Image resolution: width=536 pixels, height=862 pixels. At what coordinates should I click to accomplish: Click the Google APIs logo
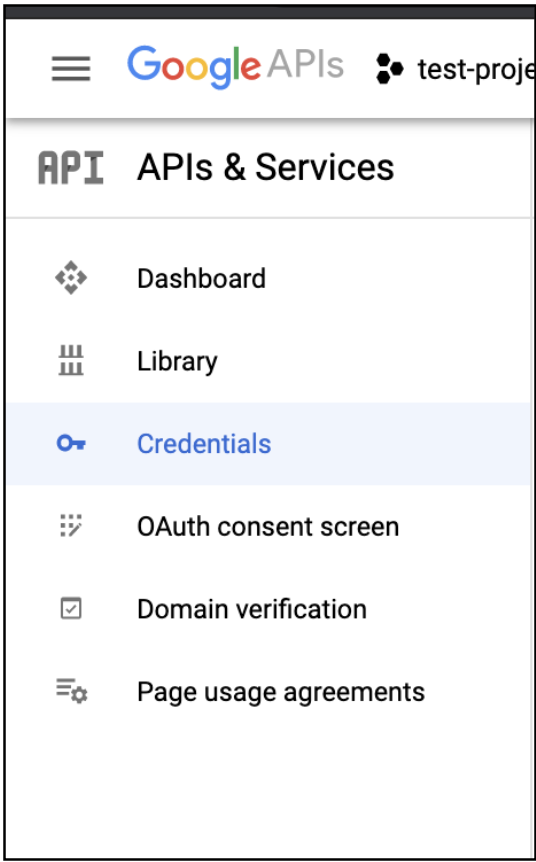coord(236,68)
